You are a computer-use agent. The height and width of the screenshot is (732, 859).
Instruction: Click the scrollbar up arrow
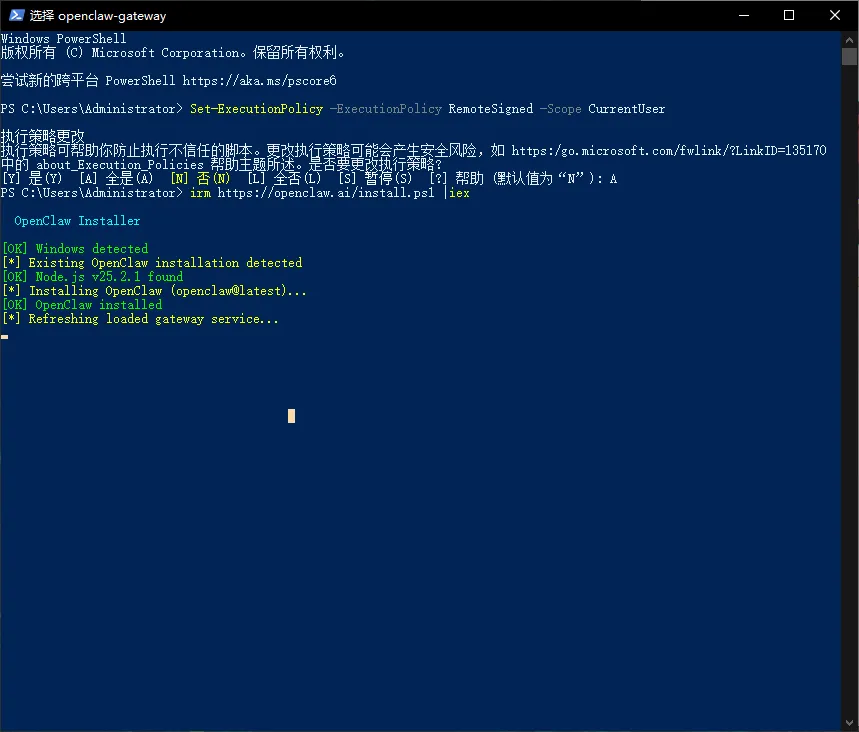(x=849, y=39)
